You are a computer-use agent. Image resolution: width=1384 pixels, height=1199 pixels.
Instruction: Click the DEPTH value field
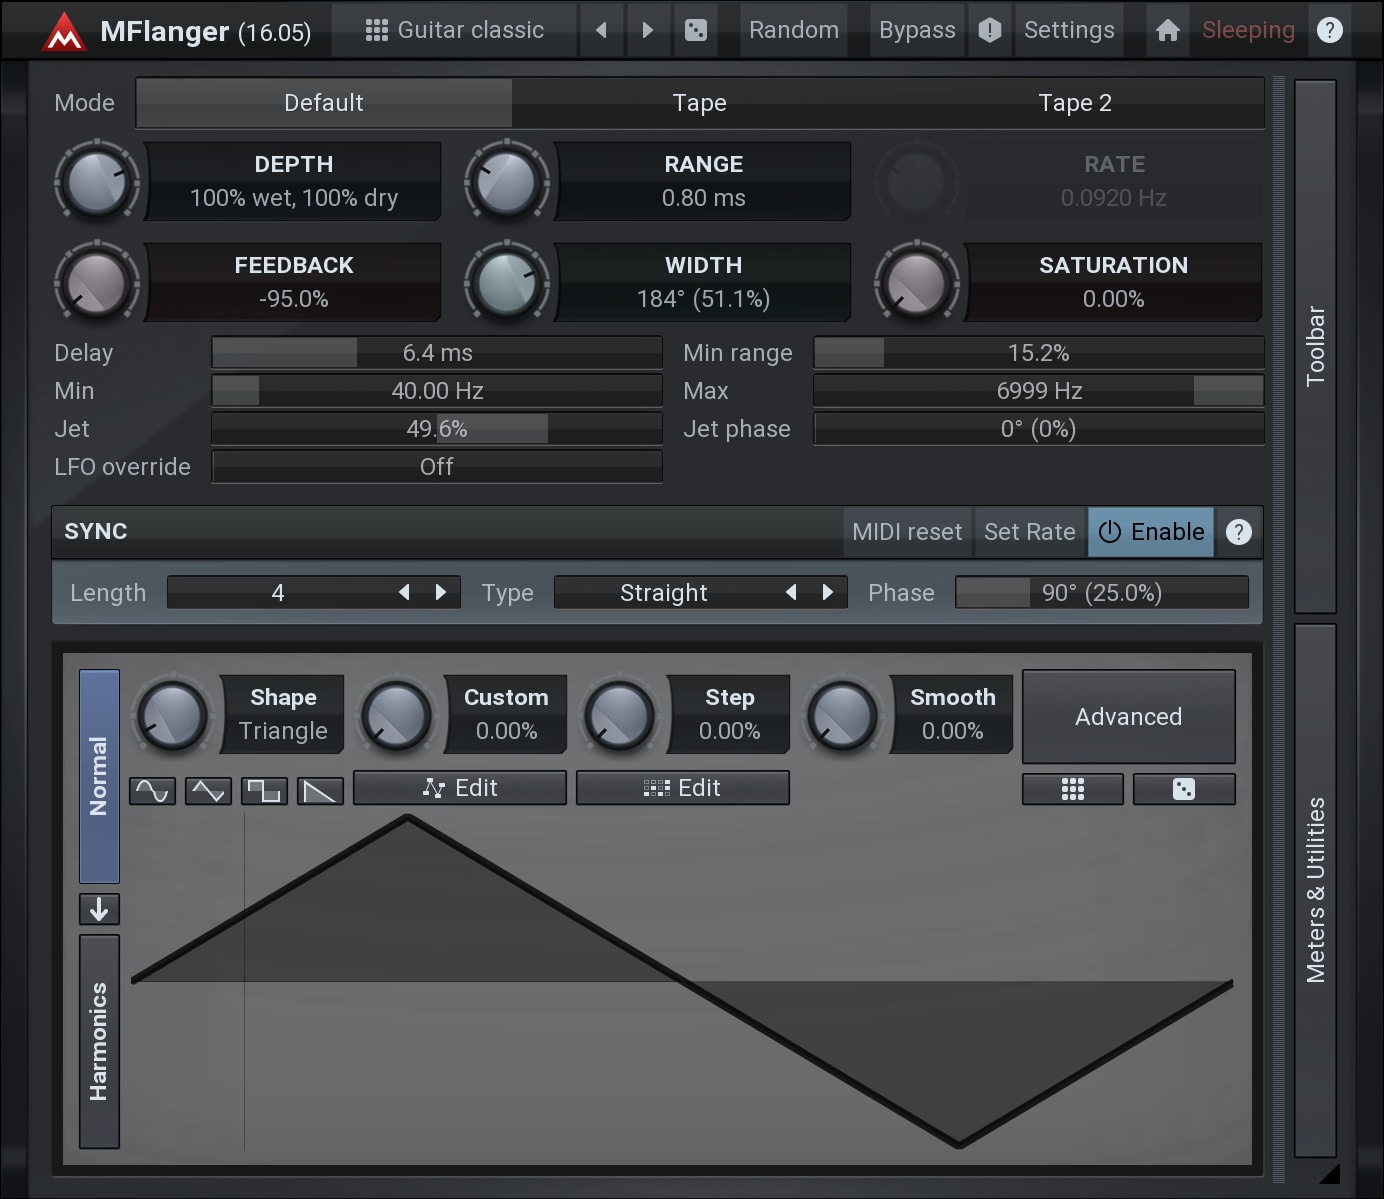coord(294,181)
